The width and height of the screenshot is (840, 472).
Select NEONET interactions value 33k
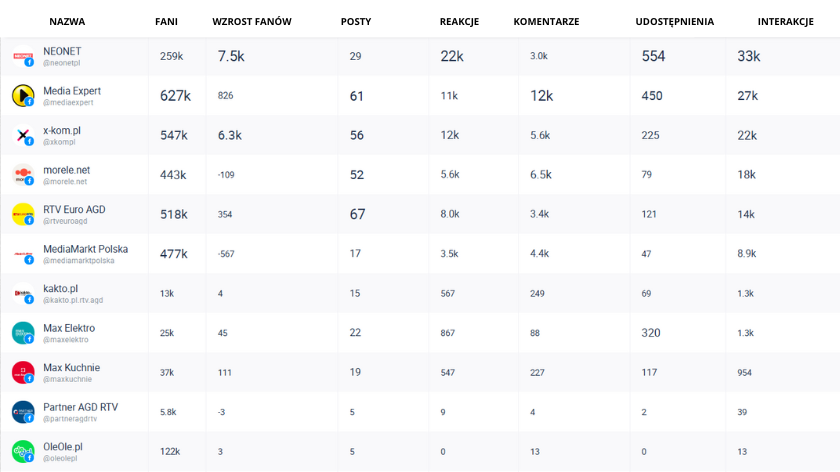click(x=748, y=56)
